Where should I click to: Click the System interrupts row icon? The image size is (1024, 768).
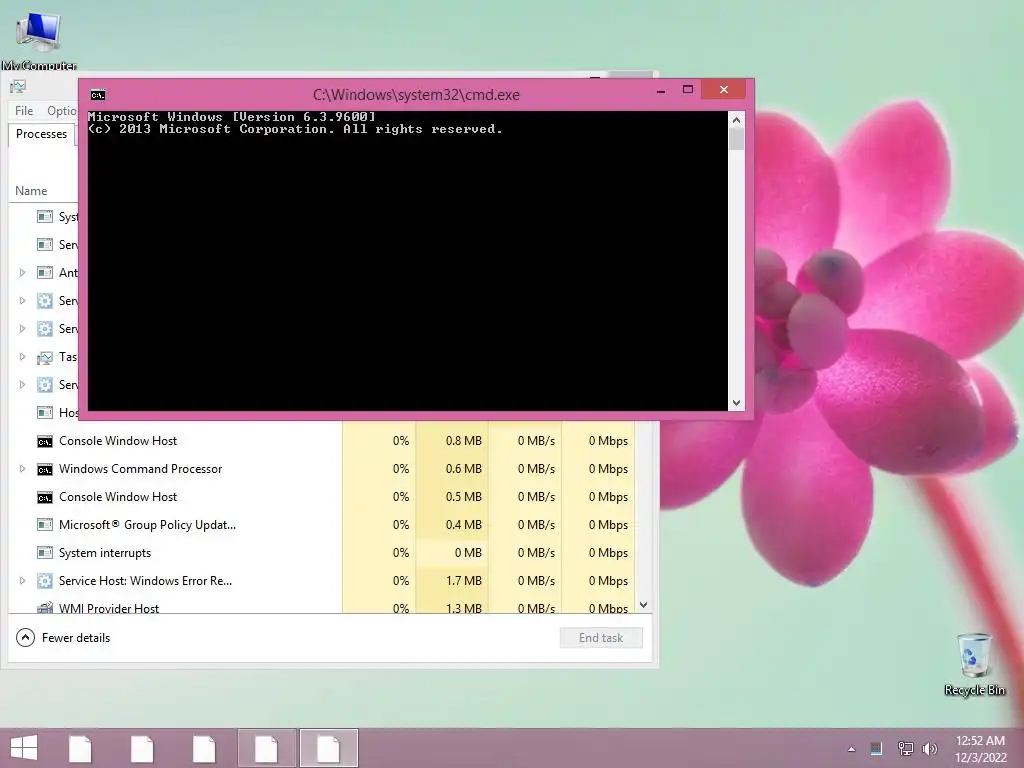pyautogui.click(x=44, y=553)
